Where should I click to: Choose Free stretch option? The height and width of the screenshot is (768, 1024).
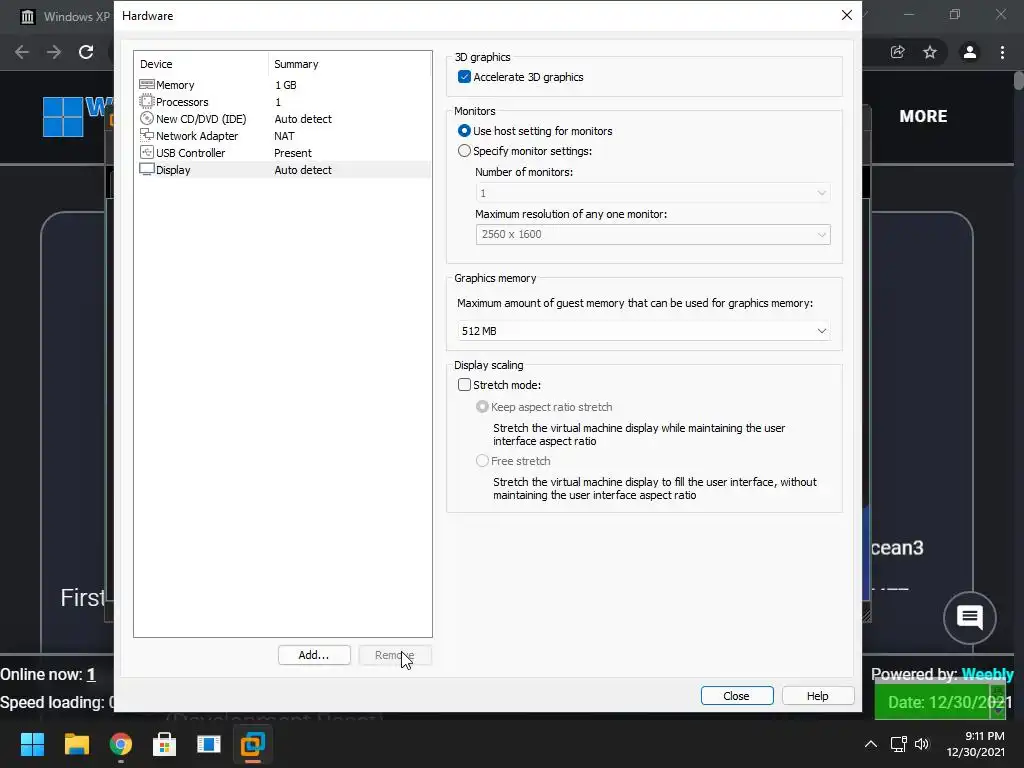coord(482,461)
